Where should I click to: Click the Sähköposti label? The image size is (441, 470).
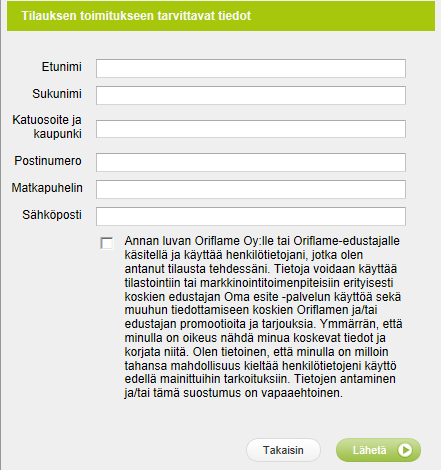[x=52, y=215]
